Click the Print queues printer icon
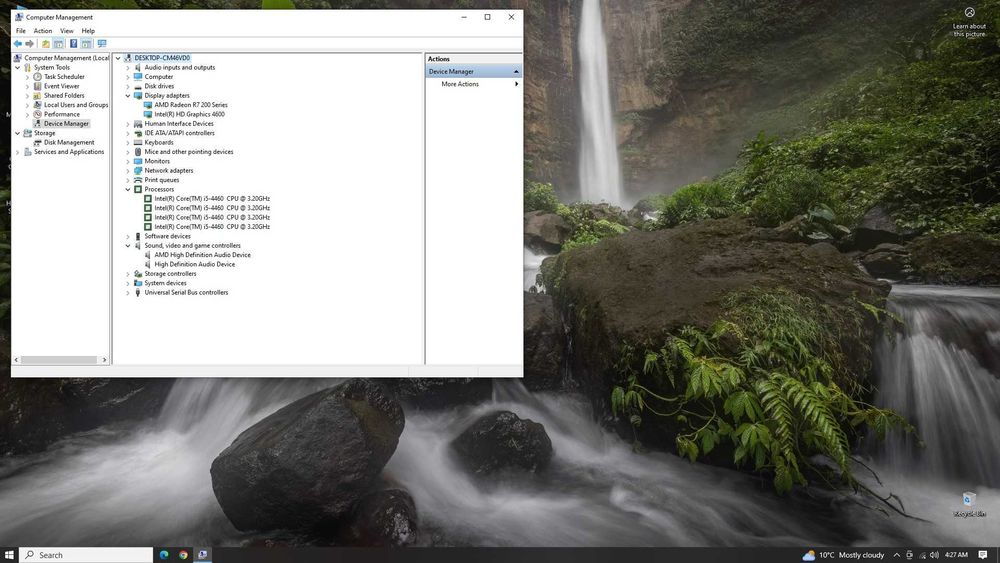Screen dimensions: 1000x563 click(x=138, y=180)
